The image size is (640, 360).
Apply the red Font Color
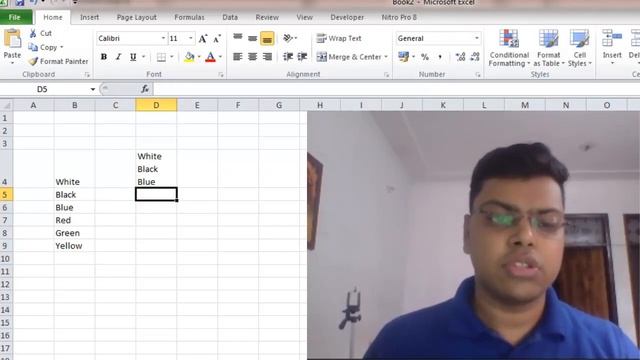point(210,57)
